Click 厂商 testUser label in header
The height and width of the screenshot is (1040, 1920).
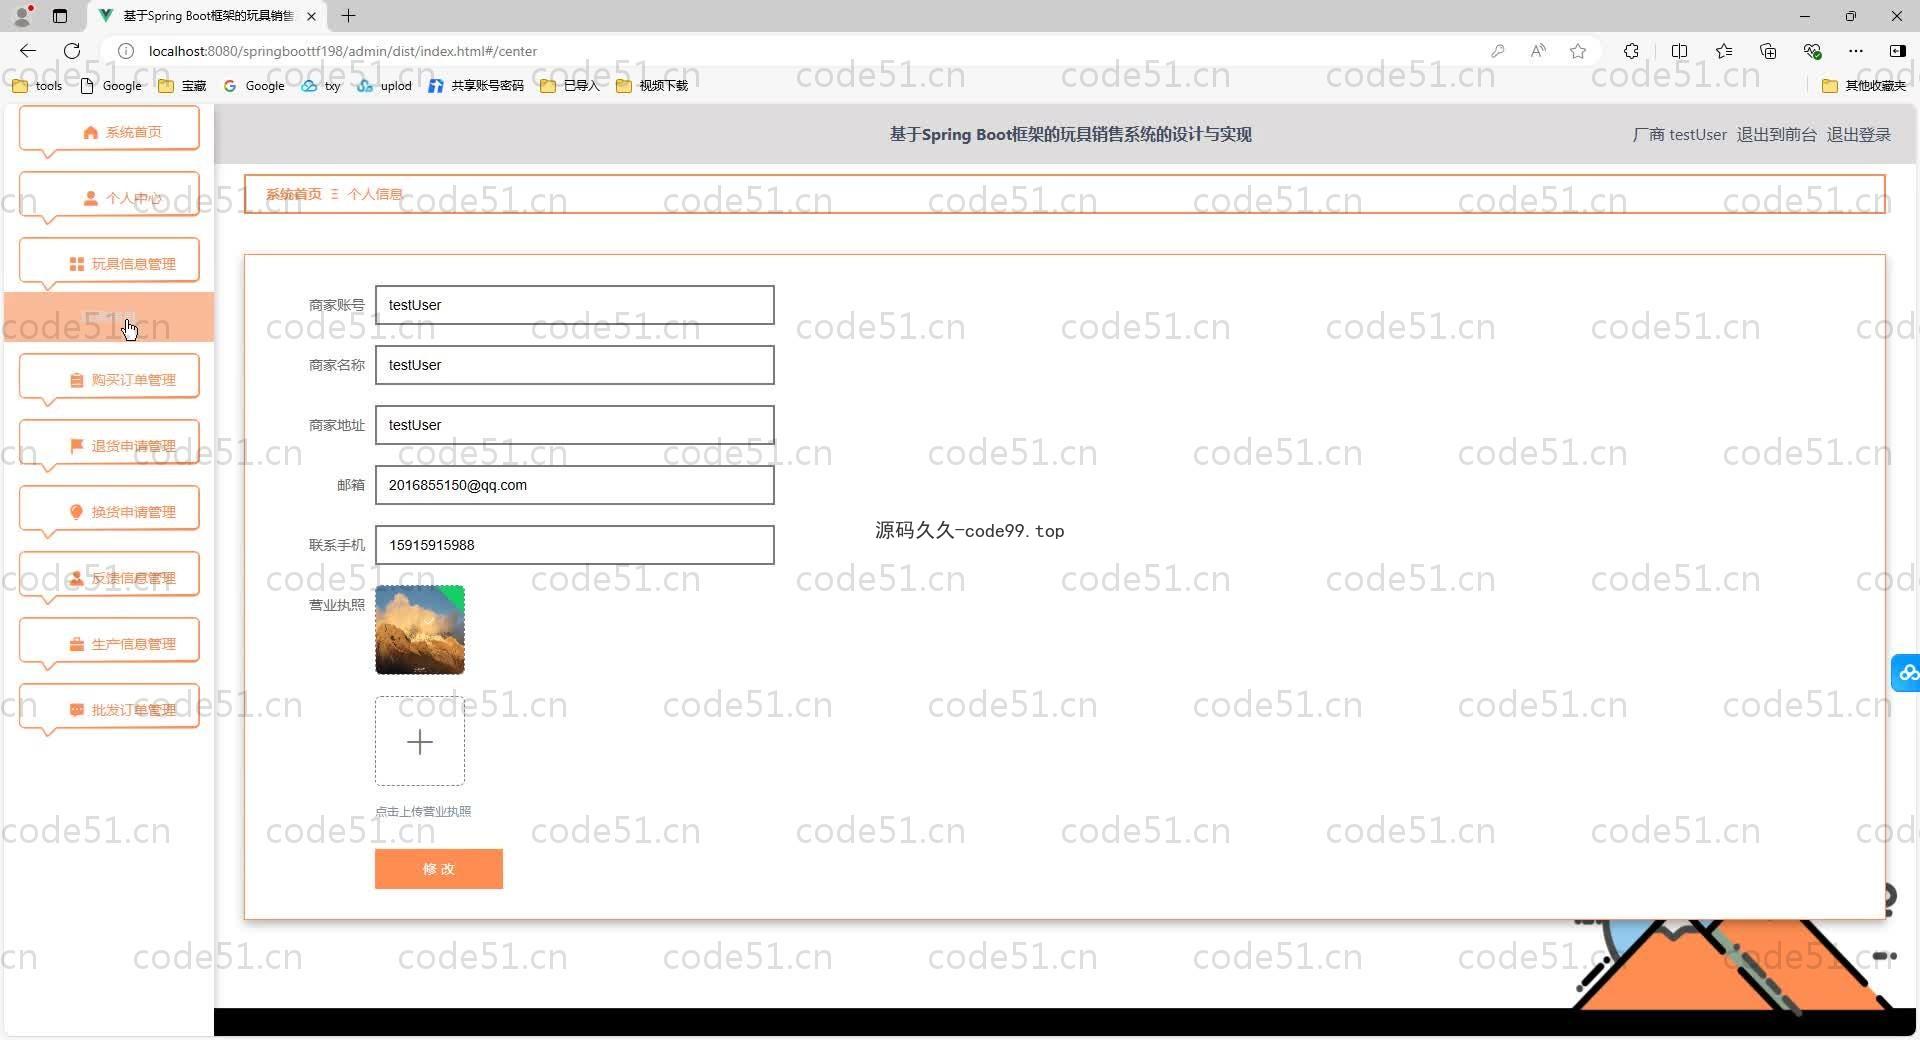1679,134
